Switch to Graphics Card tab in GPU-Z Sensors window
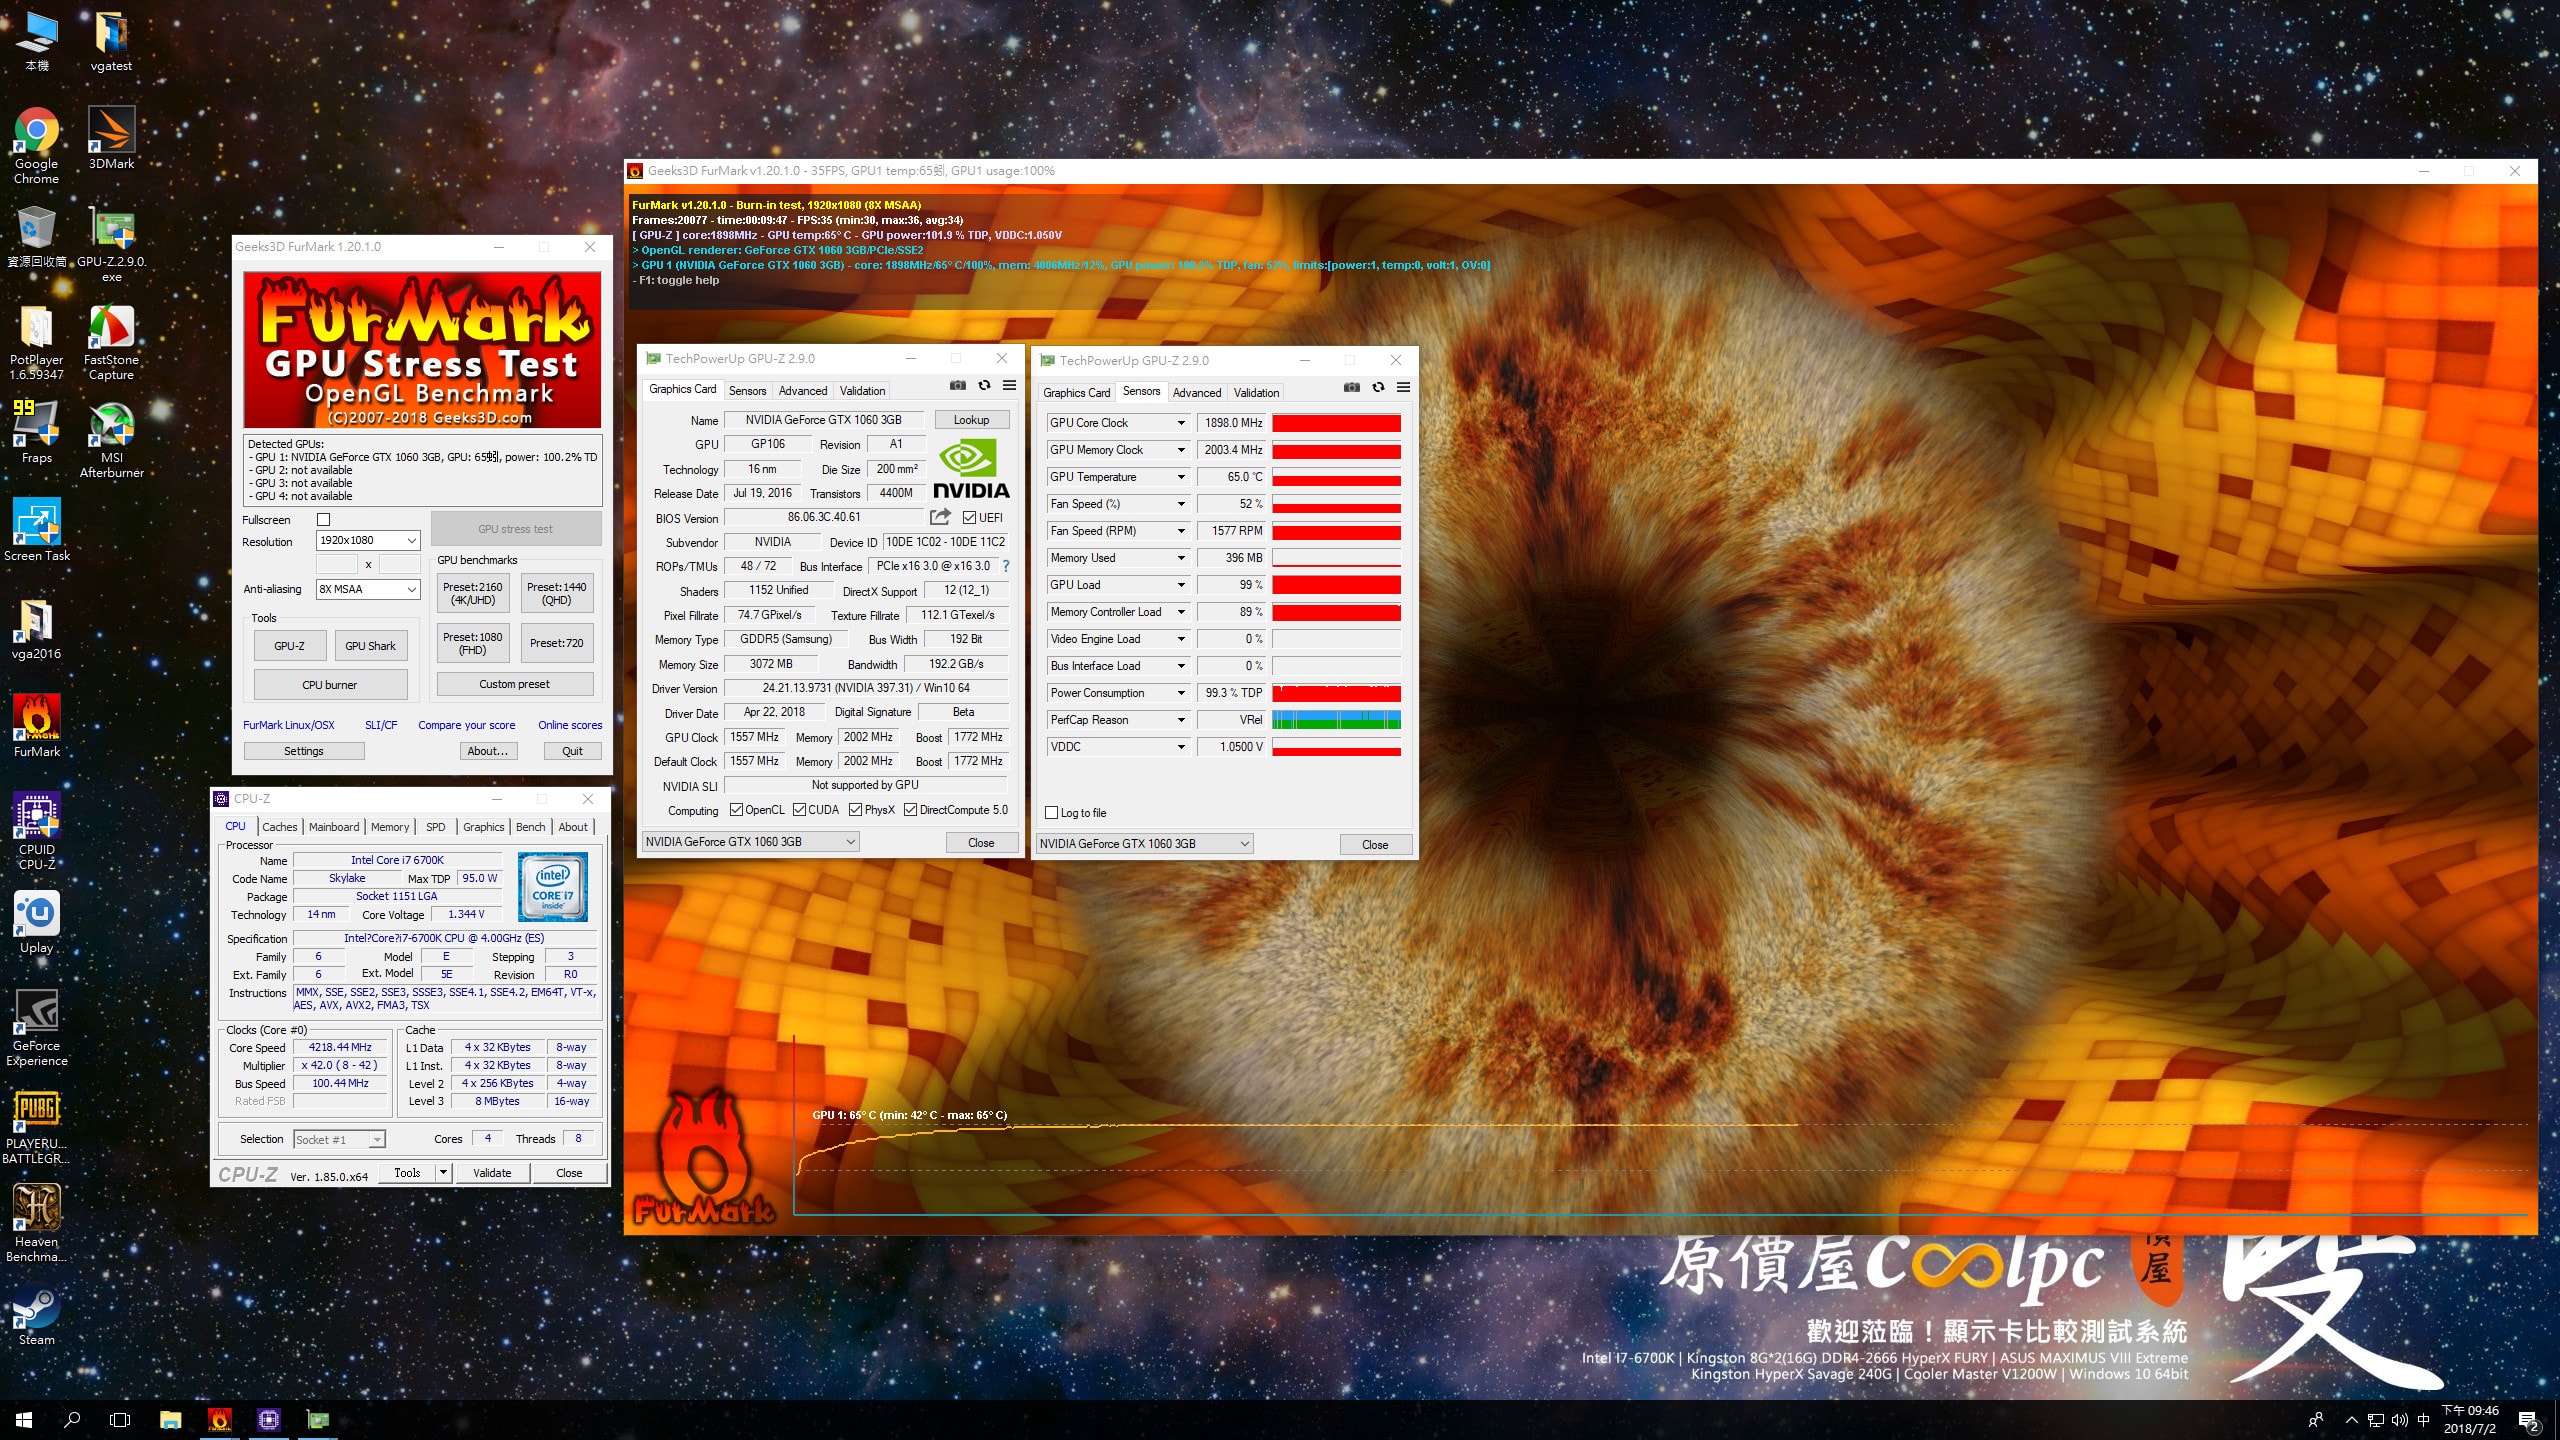 1077,393
